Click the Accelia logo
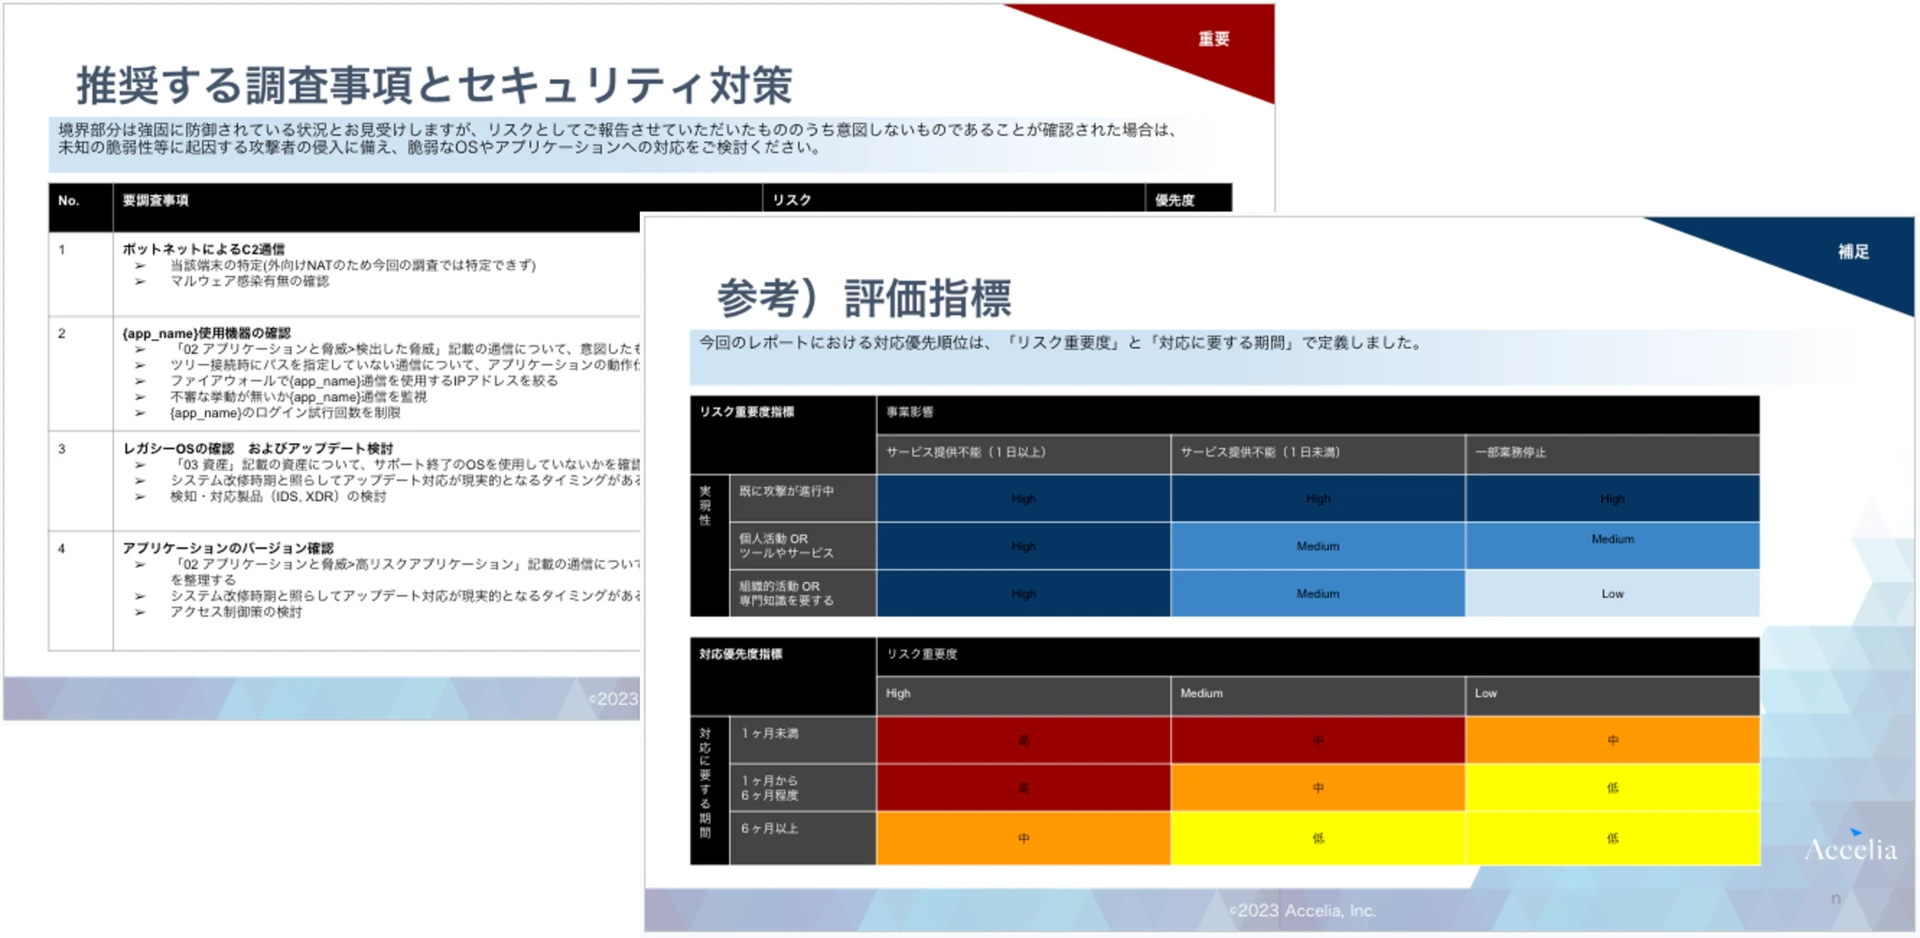Image resolution: width=1920 pixels, height=938 pixels. 1851,851
